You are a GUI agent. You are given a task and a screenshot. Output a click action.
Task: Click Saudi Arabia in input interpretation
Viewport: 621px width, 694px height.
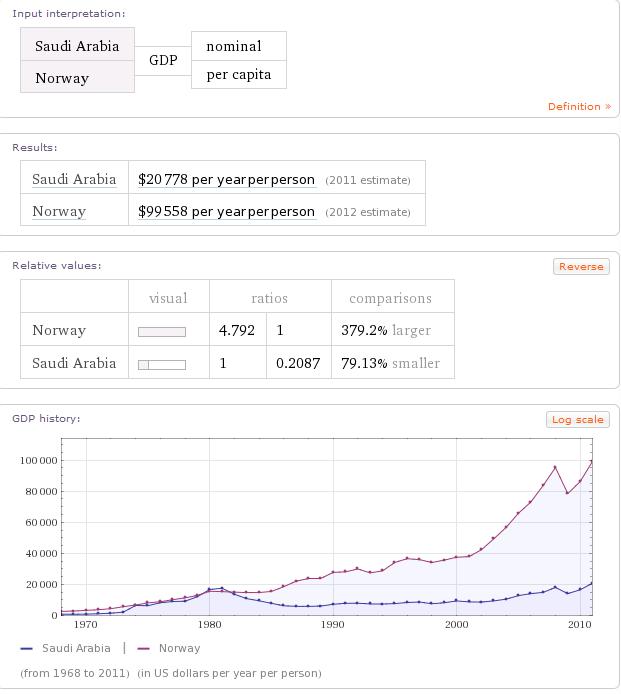[77, 46]
